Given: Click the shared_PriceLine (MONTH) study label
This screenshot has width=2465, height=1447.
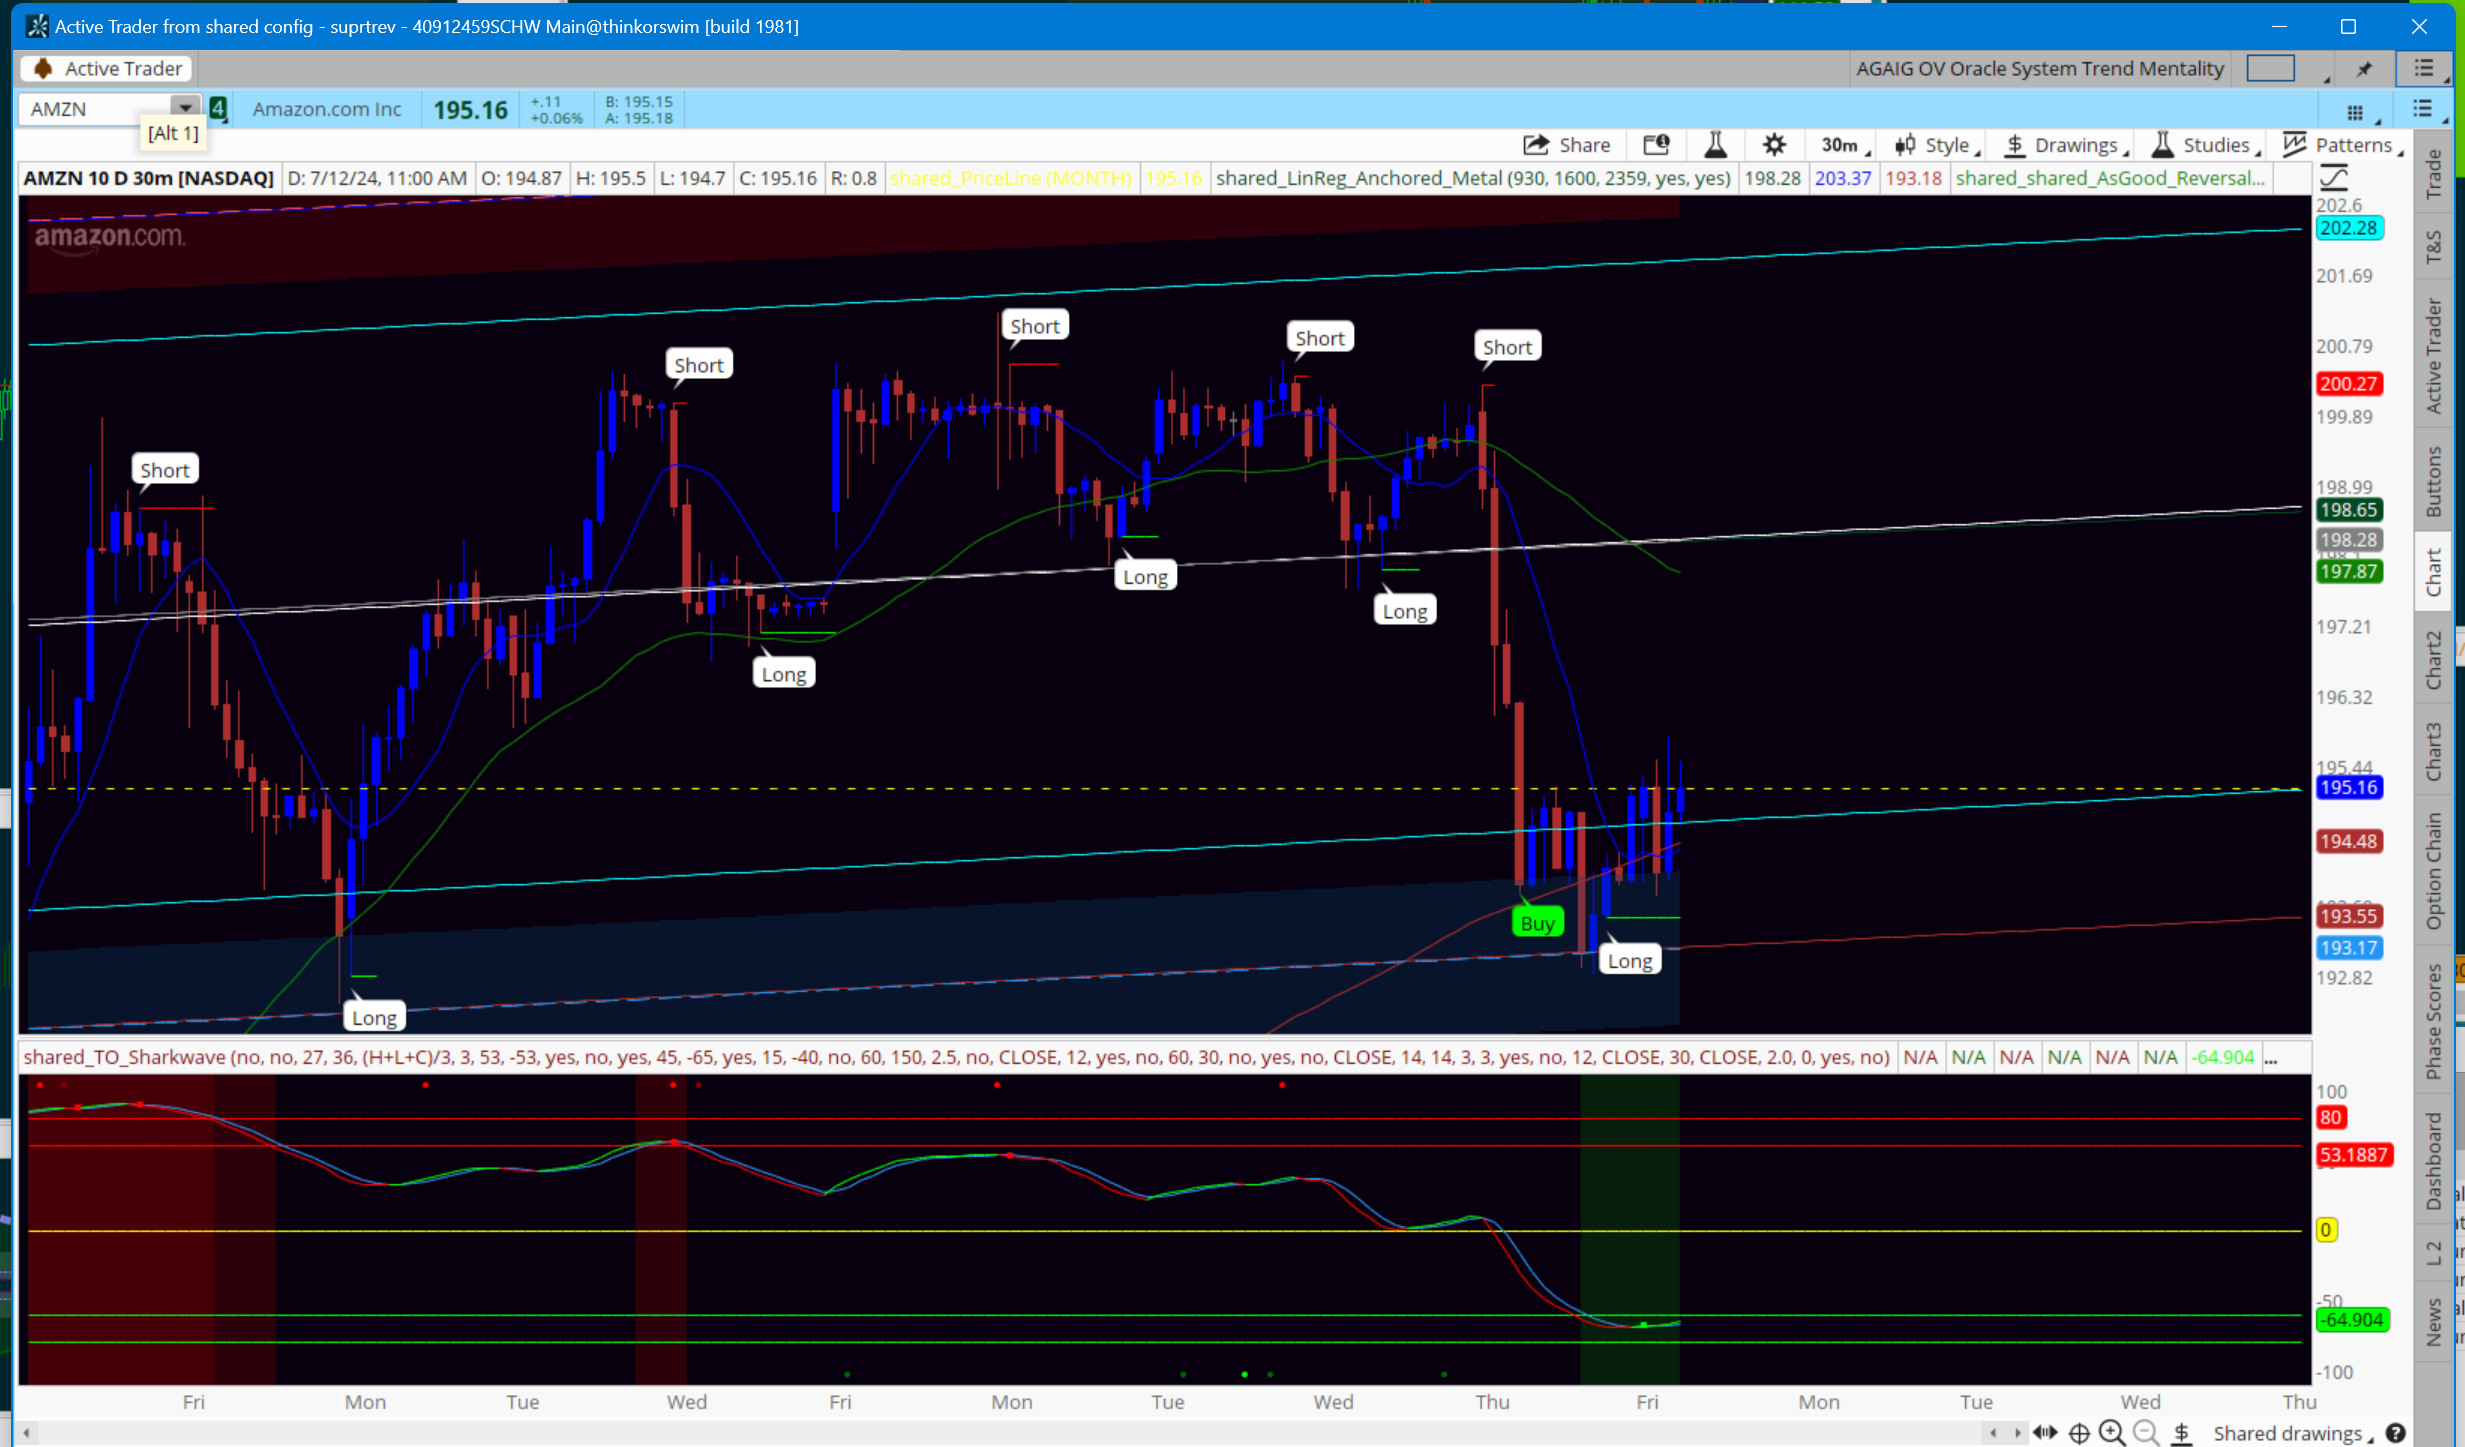Looking at the screenshot, I should tap(1010, 178).
